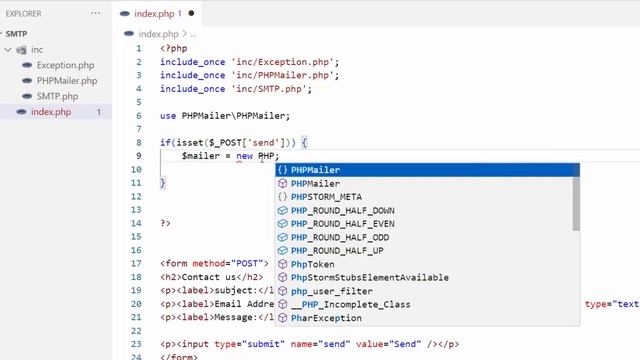Click class icon beside PhpToken
Screen dimensions: 640x360
(282, 264)
